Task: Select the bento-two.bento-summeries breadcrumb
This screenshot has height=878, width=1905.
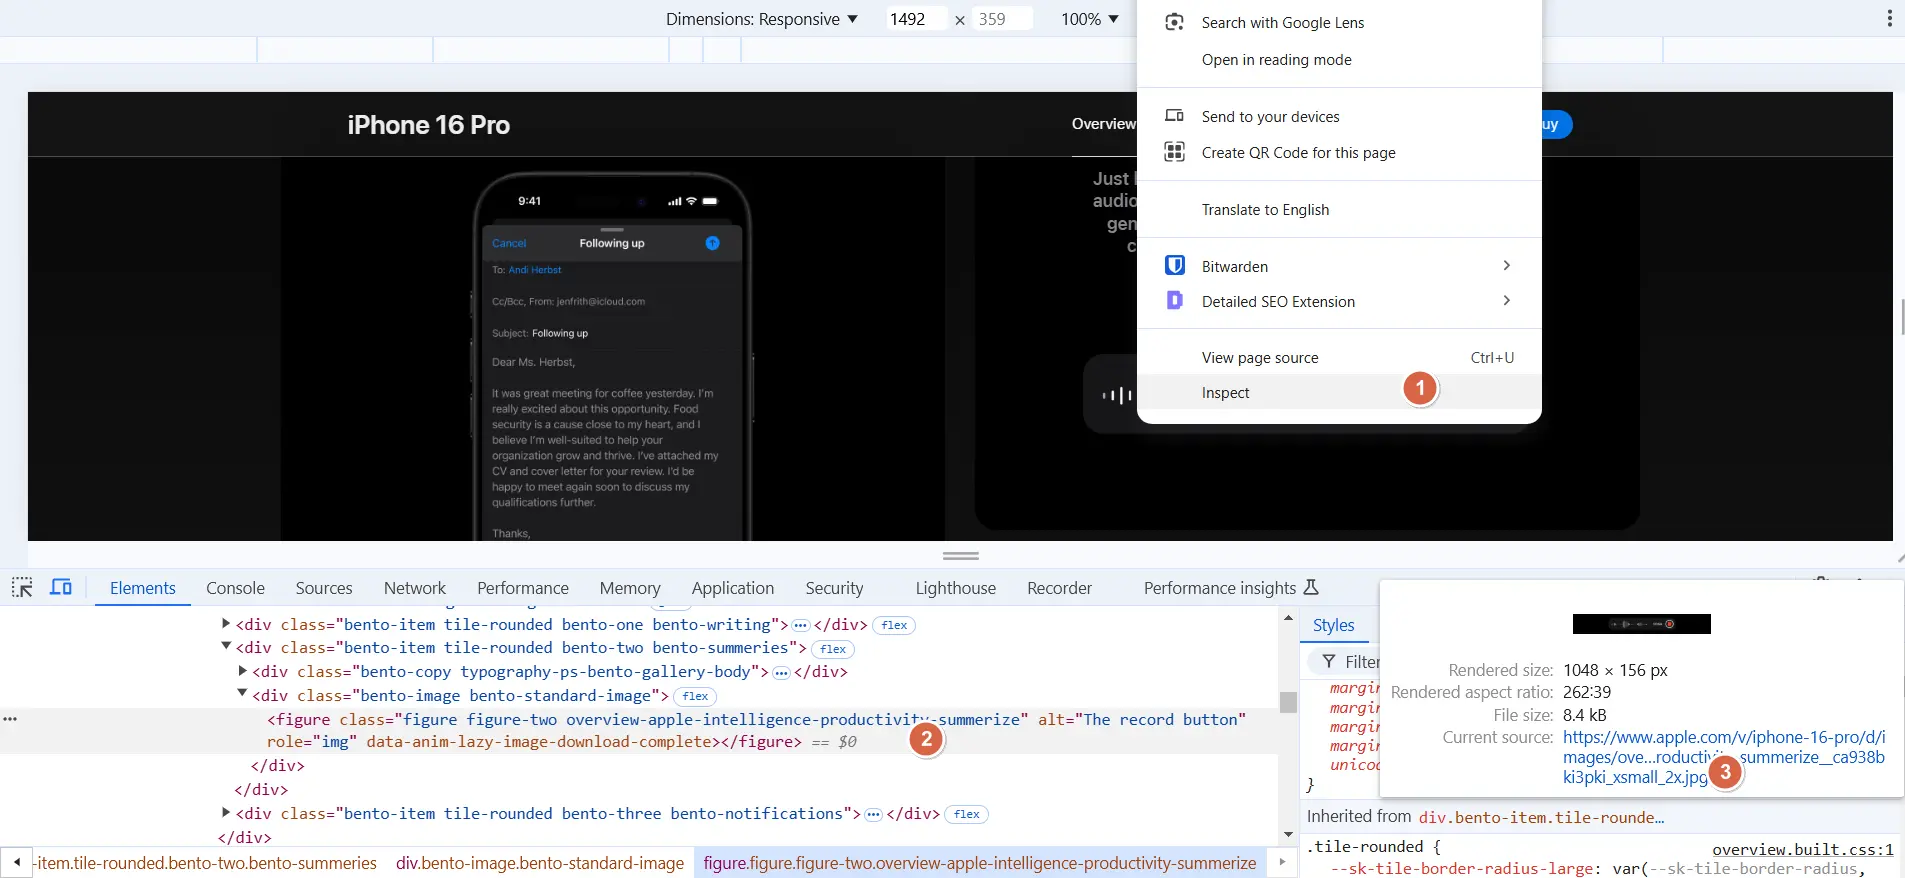Action: (x=206, y=863)
